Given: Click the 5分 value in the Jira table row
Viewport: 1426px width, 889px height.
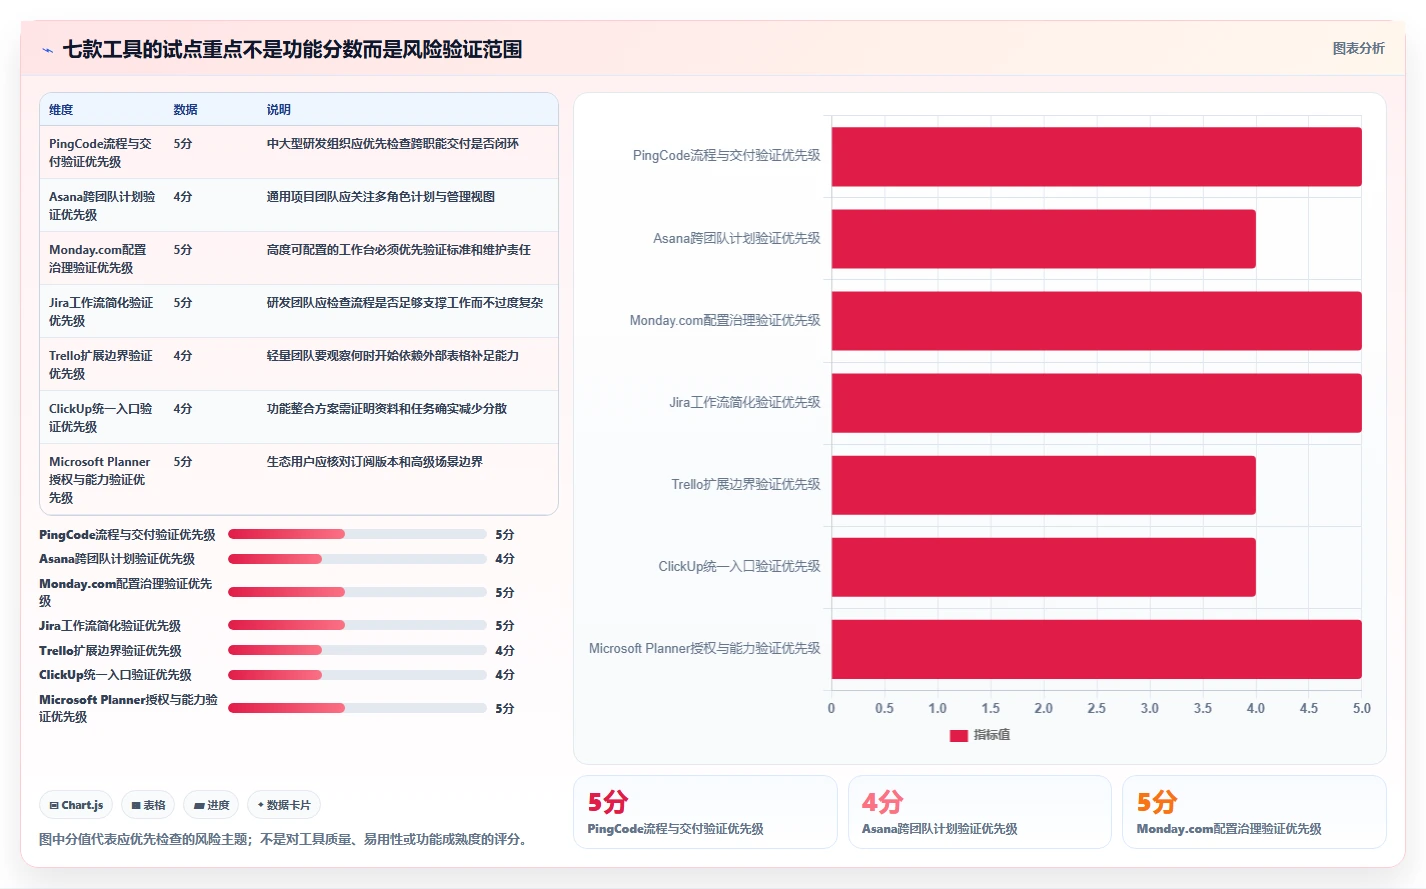Looking at the screenshot, I should click(182, 303).
